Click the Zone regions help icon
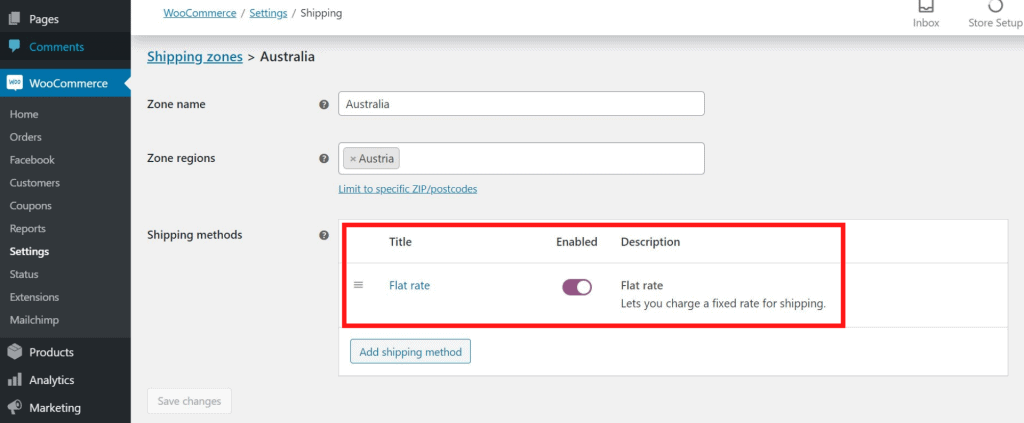Image resolution: width=1024 pixels, height=423 pixels. tap(323, 159)
